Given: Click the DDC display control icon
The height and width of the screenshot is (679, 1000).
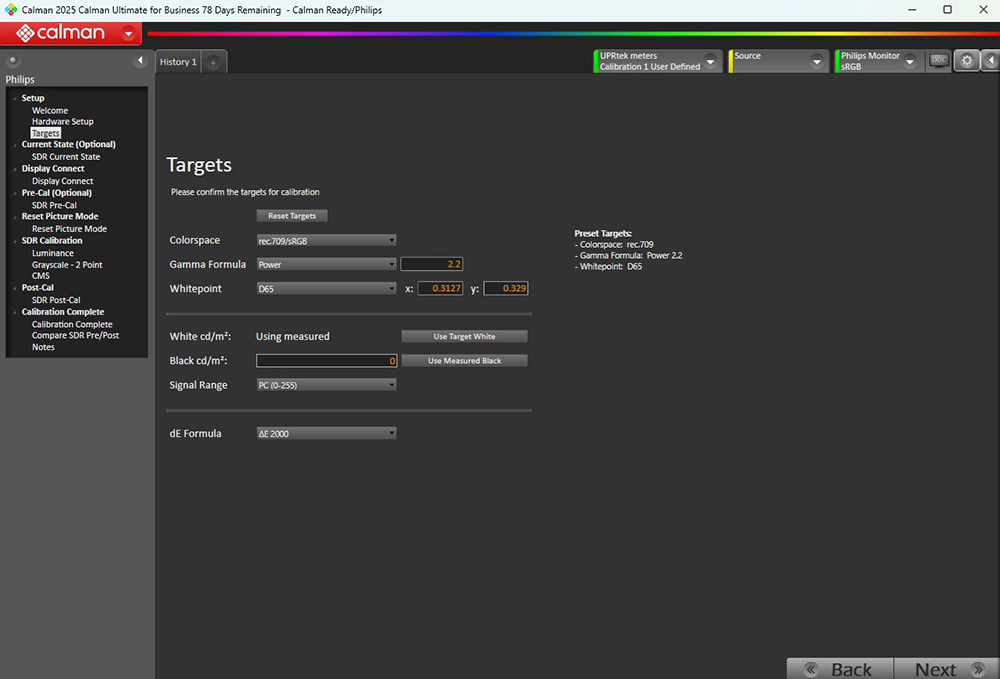Looking at the screenshot, I should coord(939,61).
